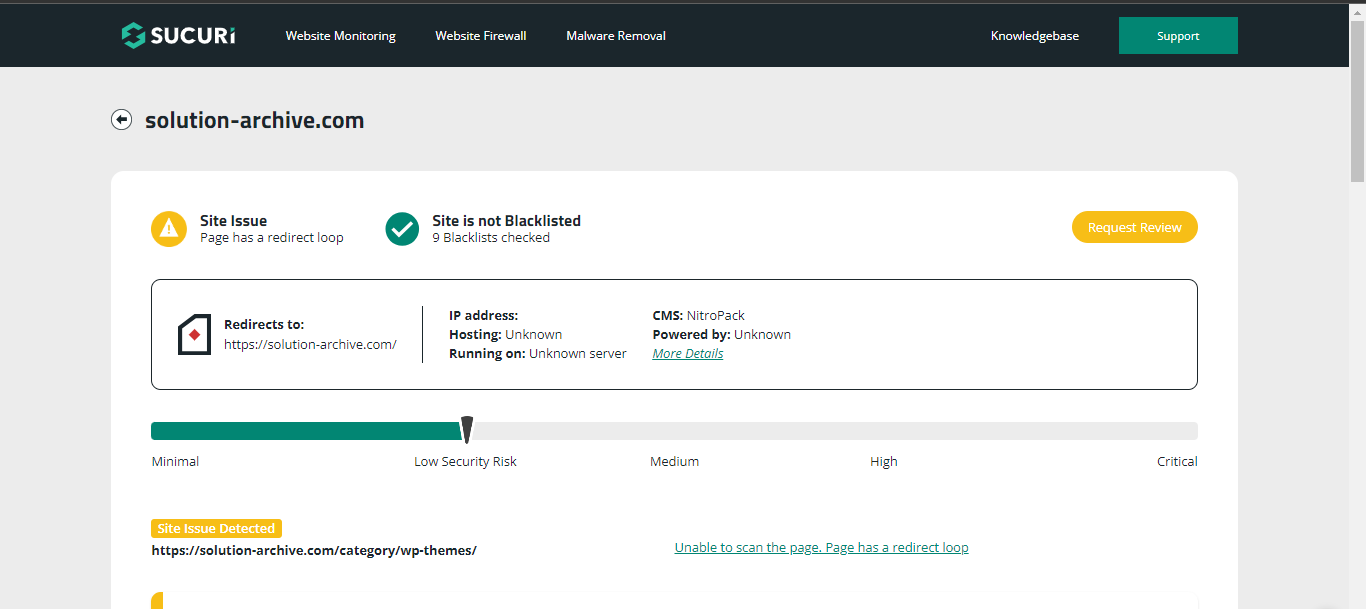Click the 'Critical' risk label

click(1177, 461)
